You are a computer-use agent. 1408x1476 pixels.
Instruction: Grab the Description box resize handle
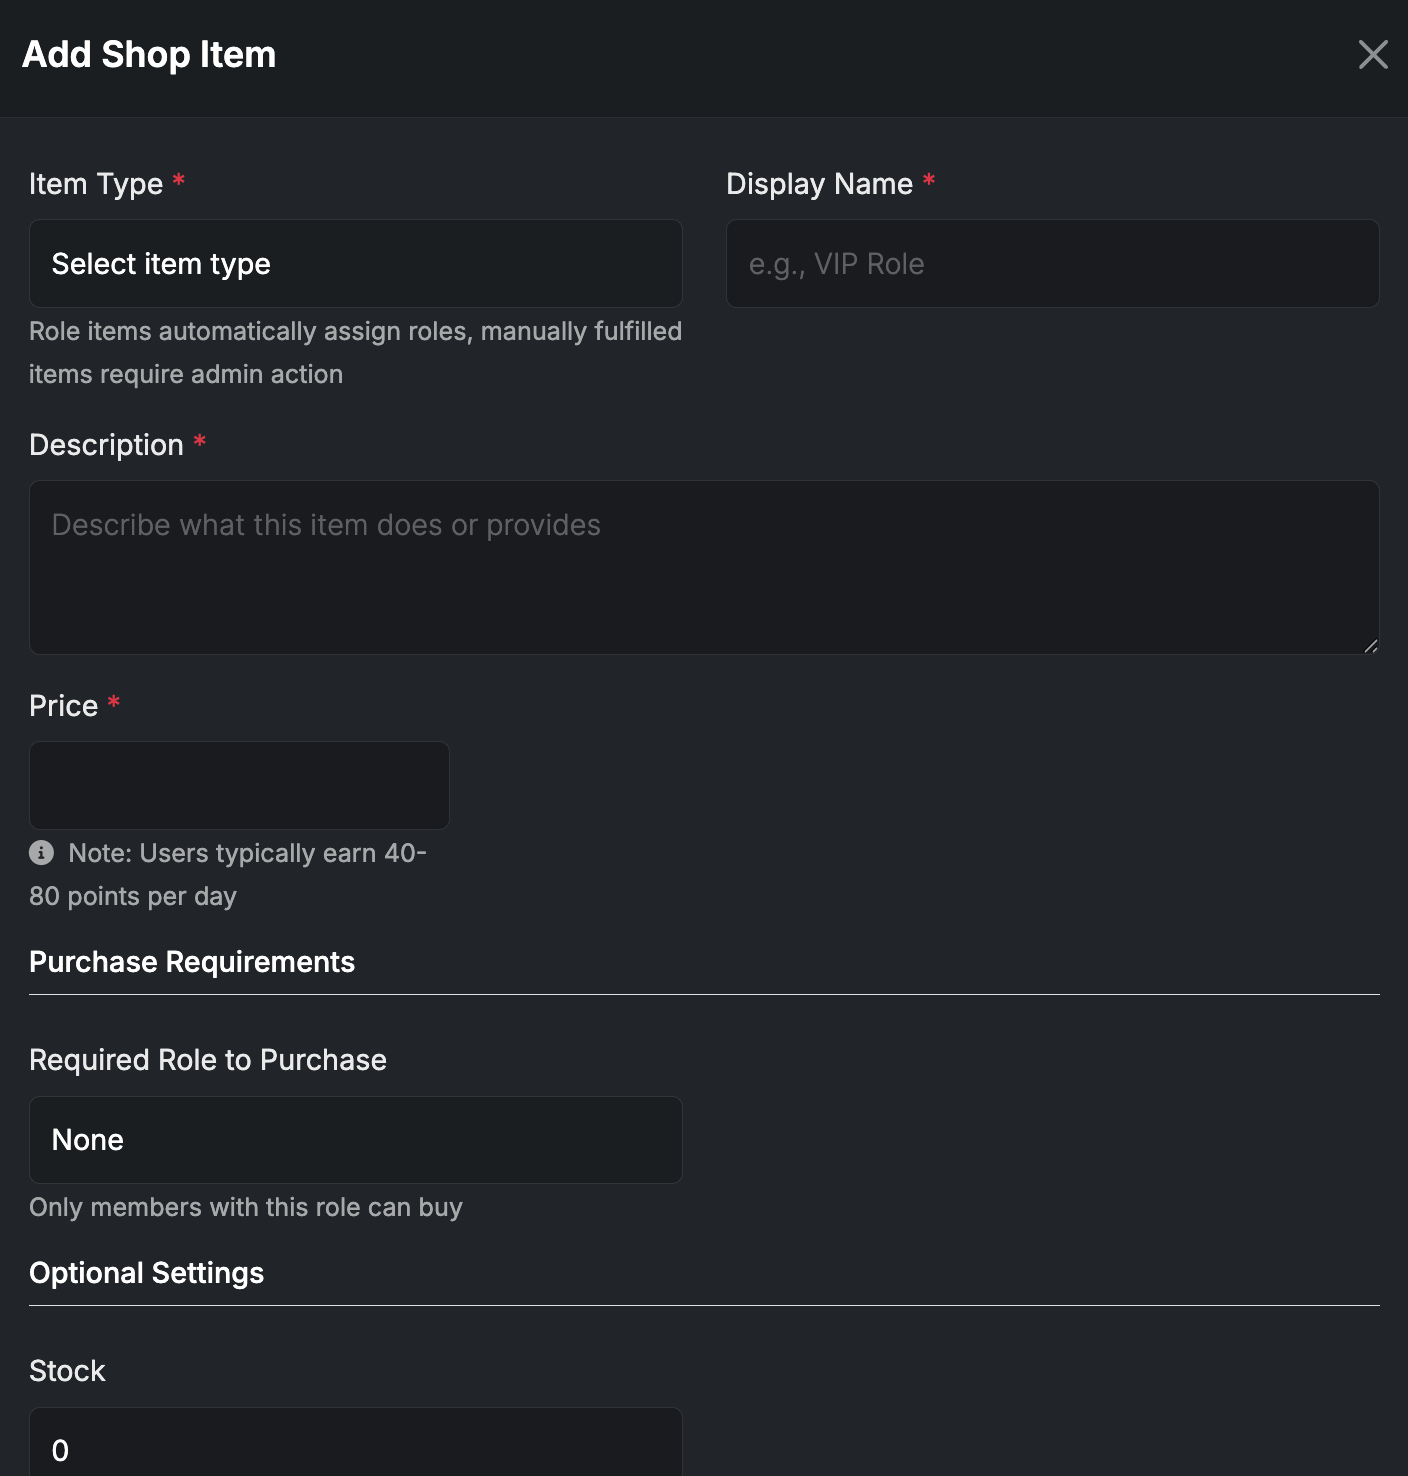click(1370, 646)
